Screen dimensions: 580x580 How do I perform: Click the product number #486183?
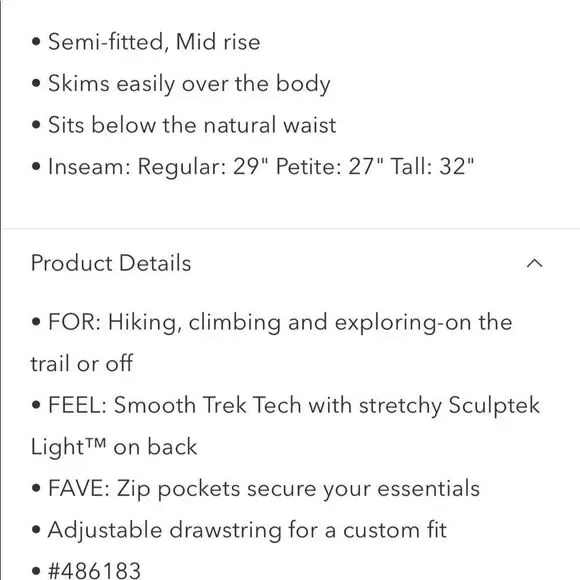pyautogui.click(x=94, y=570)
